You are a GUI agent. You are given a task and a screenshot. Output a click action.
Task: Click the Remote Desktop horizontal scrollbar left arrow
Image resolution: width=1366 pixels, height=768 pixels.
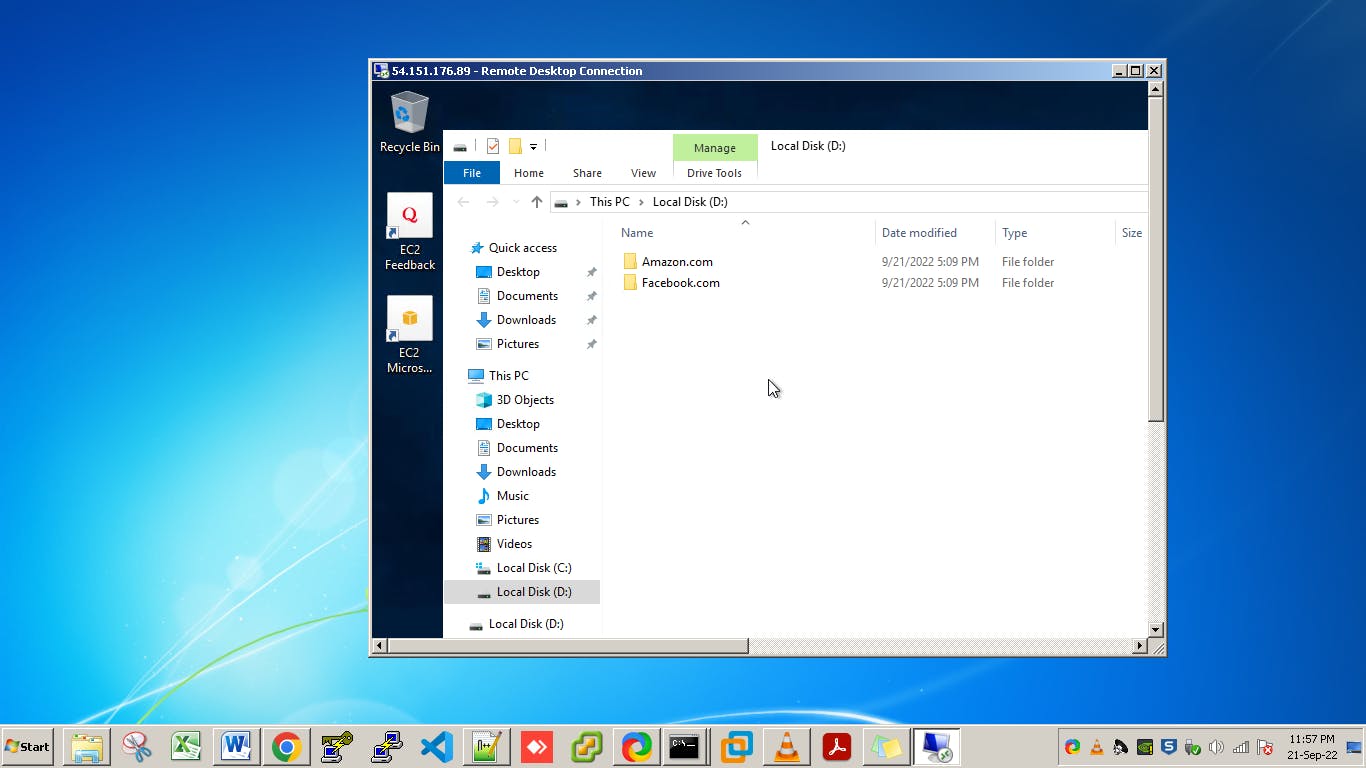pyautogui.click(x=379, y=646)
